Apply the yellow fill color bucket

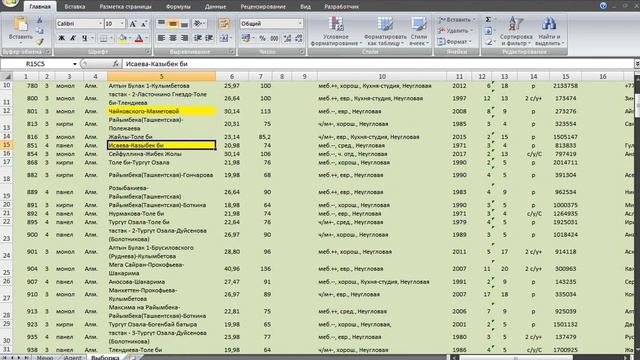[122, 38]
